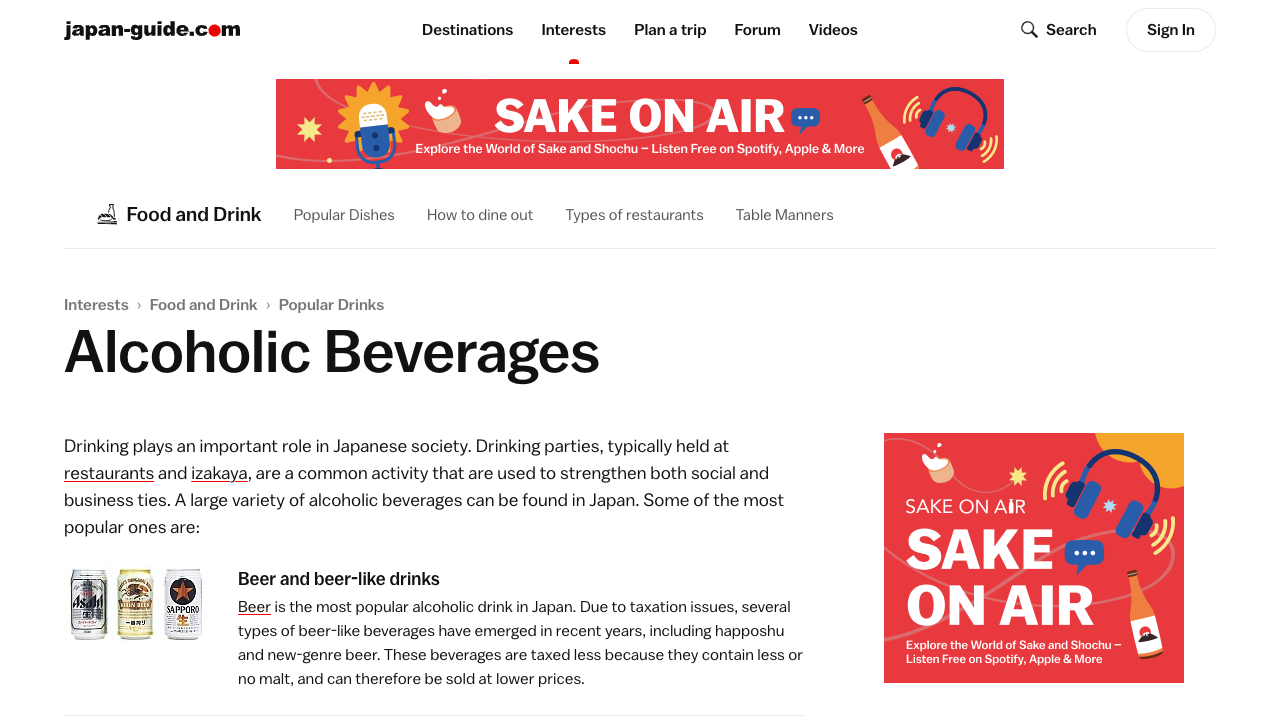
Task: Click the japan-guide.com logo
Action: [152, 30]
